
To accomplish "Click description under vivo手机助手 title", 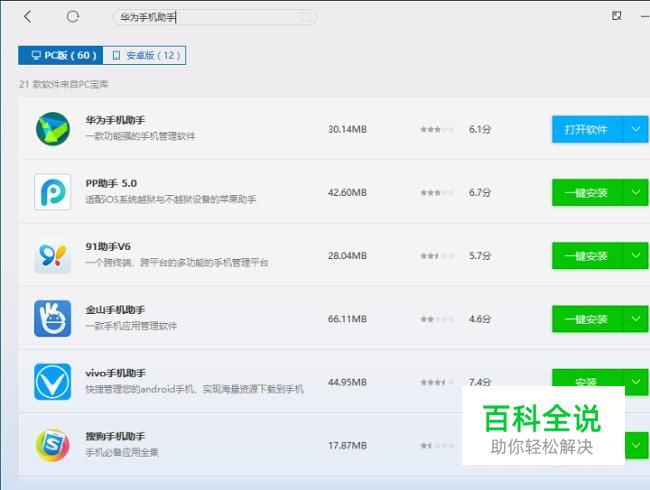I will point(194,389).
